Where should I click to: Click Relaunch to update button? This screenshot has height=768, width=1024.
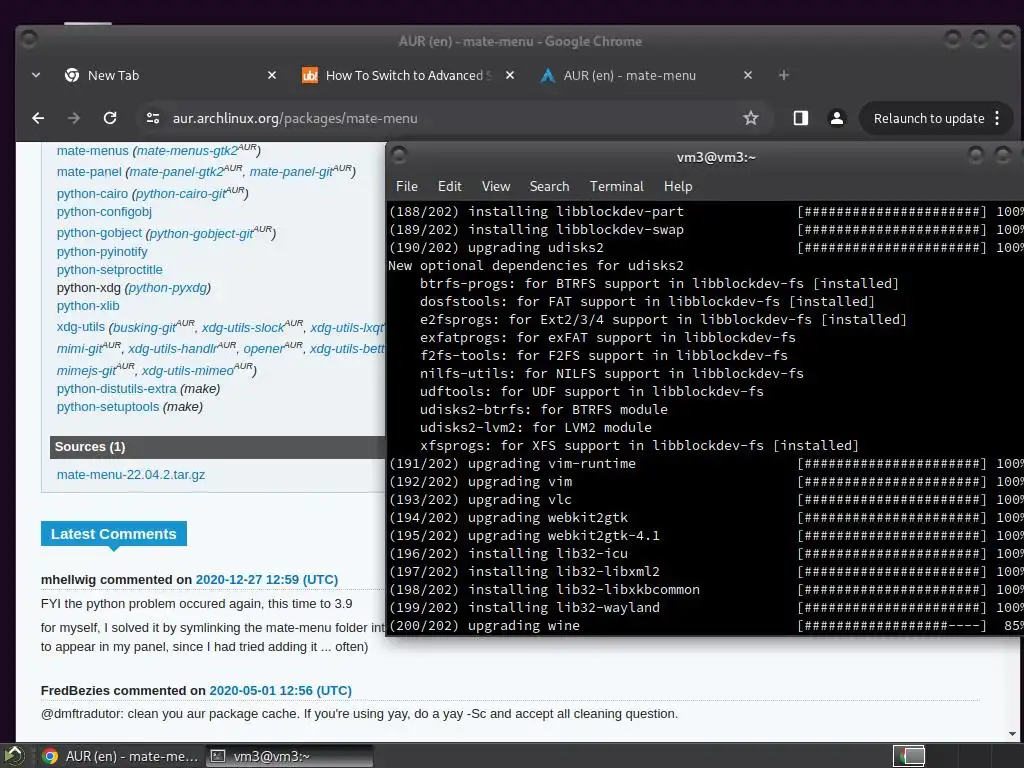[929, 118]
